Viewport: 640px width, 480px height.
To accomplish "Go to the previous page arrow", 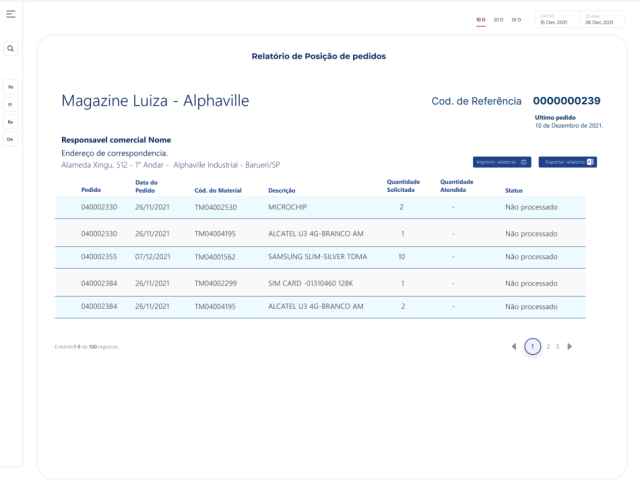I will click(514, 347).
